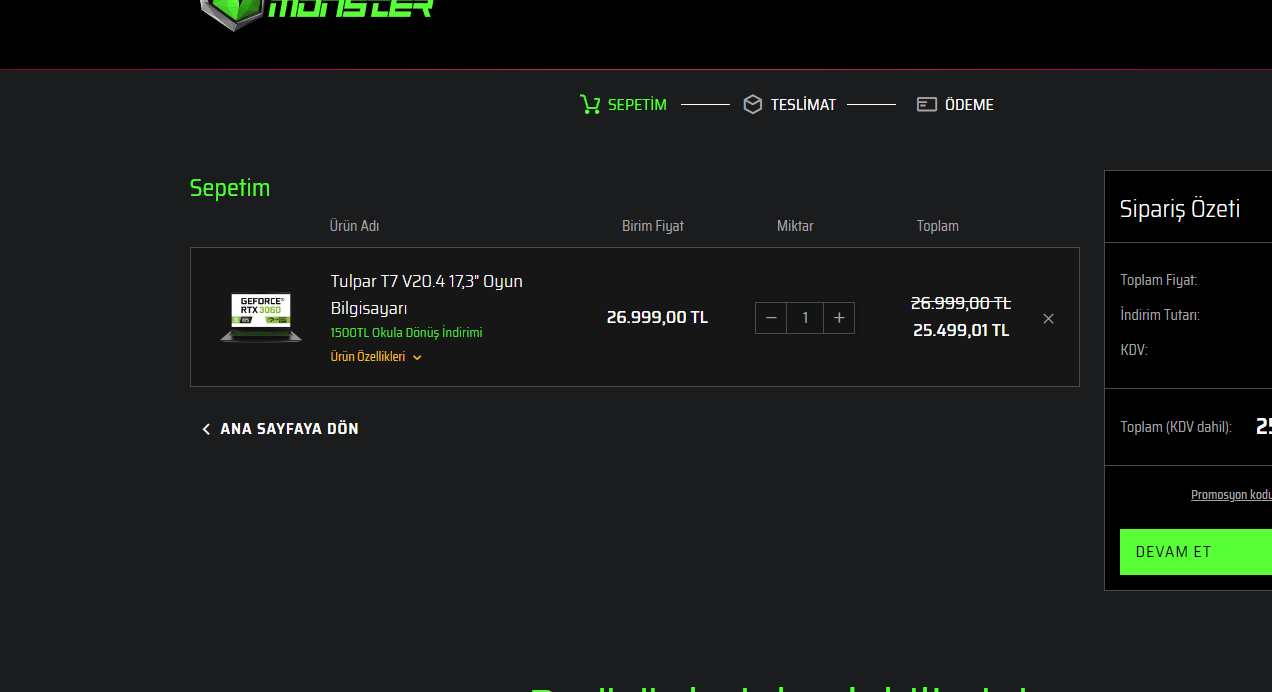The height and width of the screenshot is (692, 1272).
Task: Increase quantity with the plus button
Action: 839,318
